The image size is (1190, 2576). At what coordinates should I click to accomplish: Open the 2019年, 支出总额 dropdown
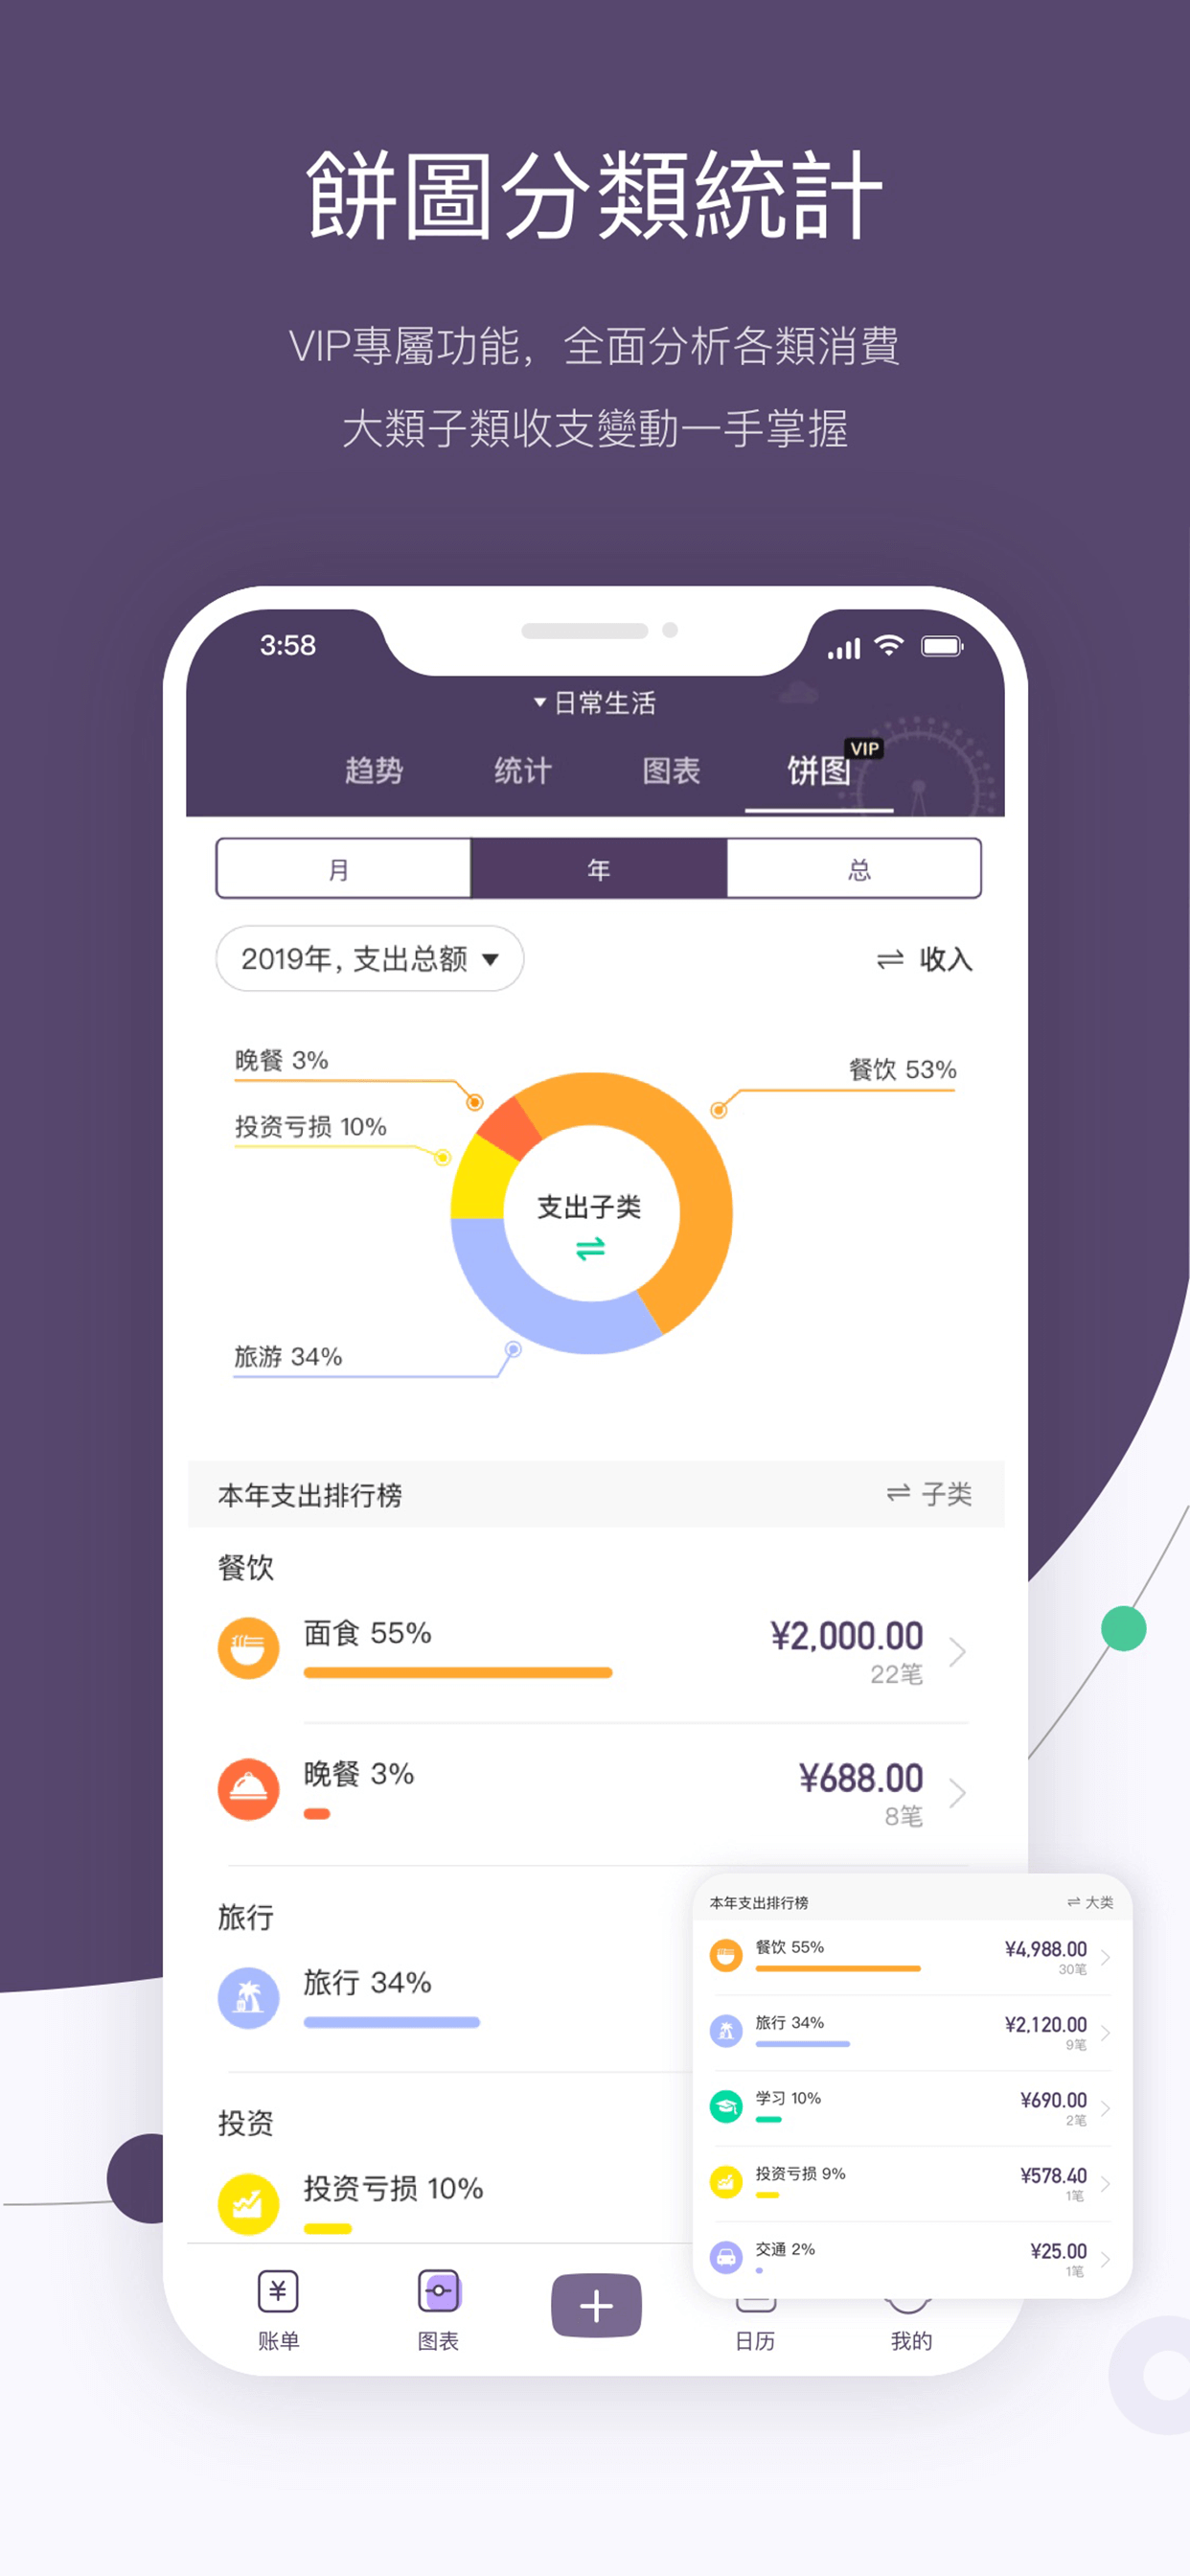click(x=370, y=958)
